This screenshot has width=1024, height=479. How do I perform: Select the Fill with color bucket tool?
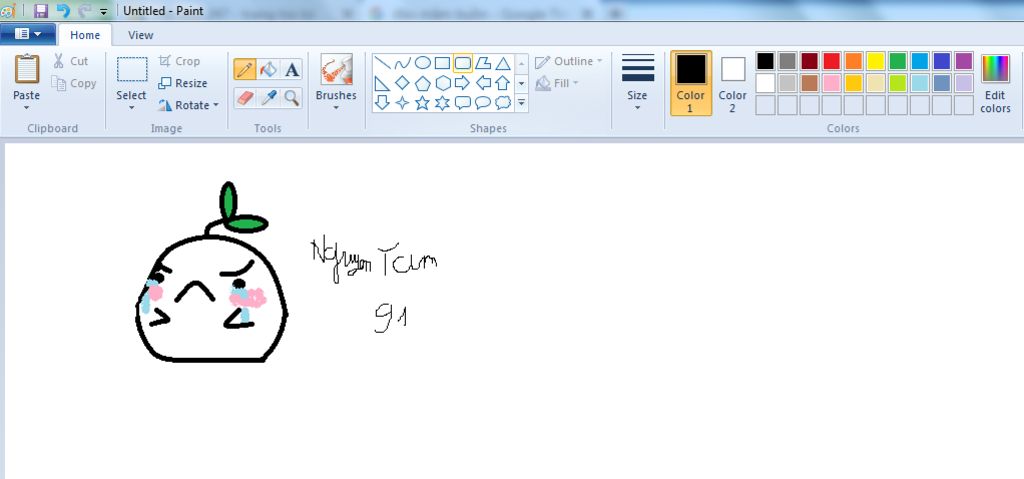point(268,69)
